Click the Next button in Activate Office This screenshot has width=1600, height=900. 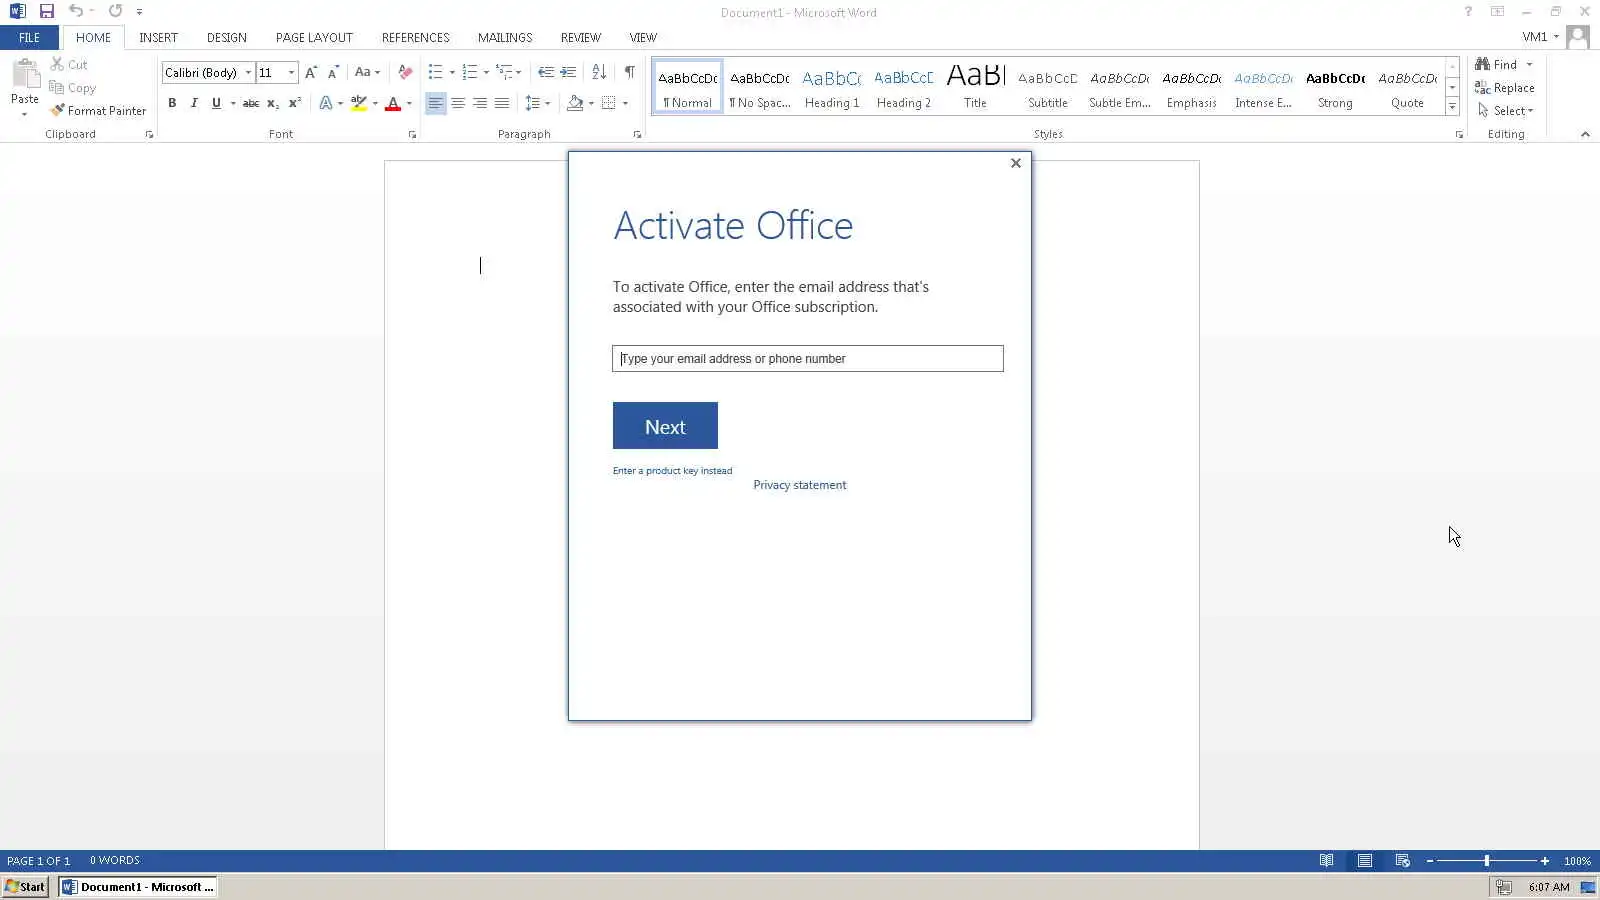click(665, 426)
